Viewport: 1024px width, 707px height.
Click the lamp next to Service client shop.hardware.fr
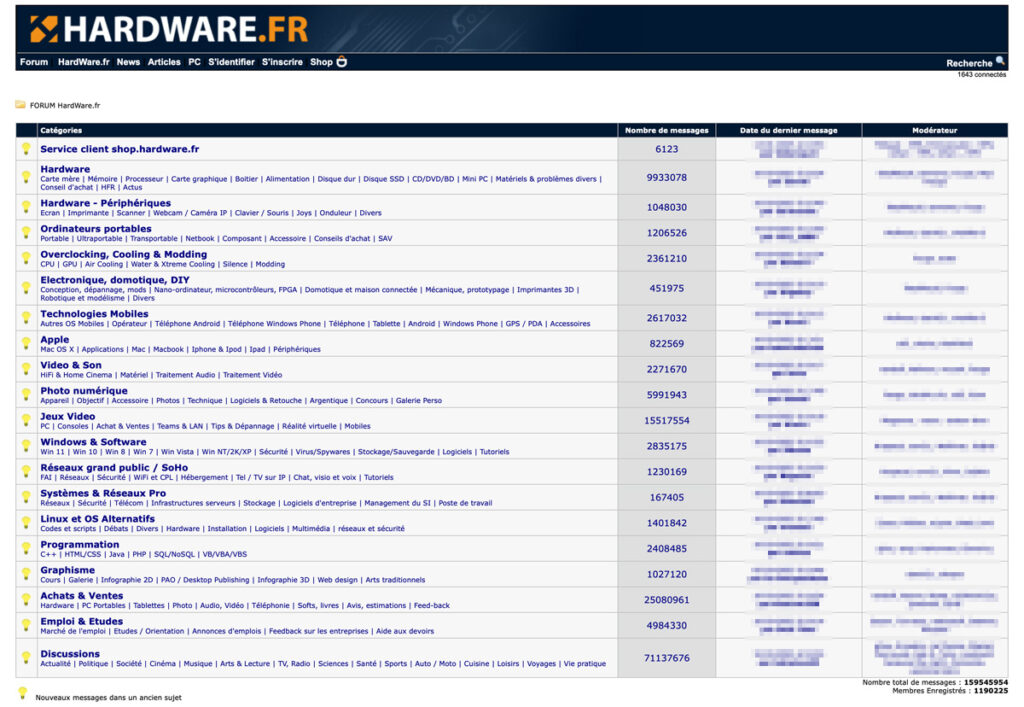(25, 148)
